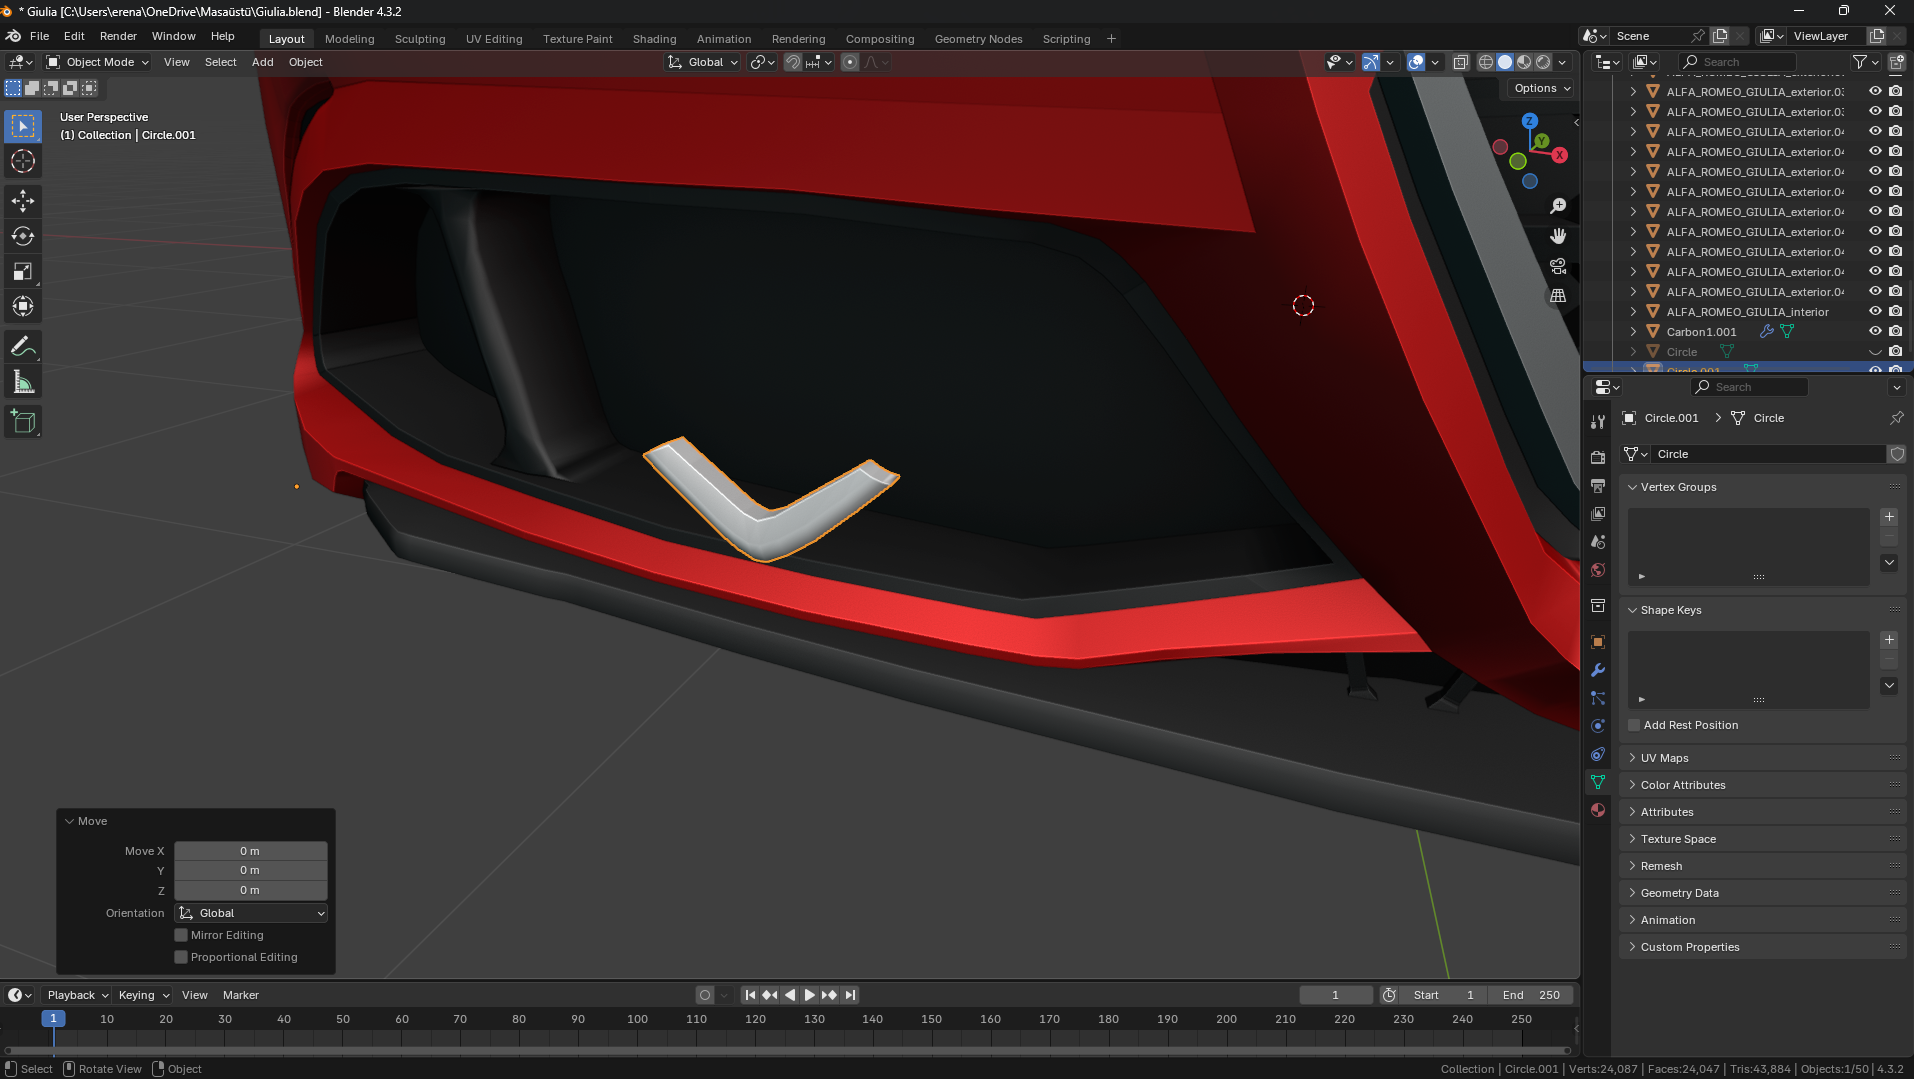Hide ALFA_ROMEO_GIULIA_interior with eye icon

(x=1876, y=311)
